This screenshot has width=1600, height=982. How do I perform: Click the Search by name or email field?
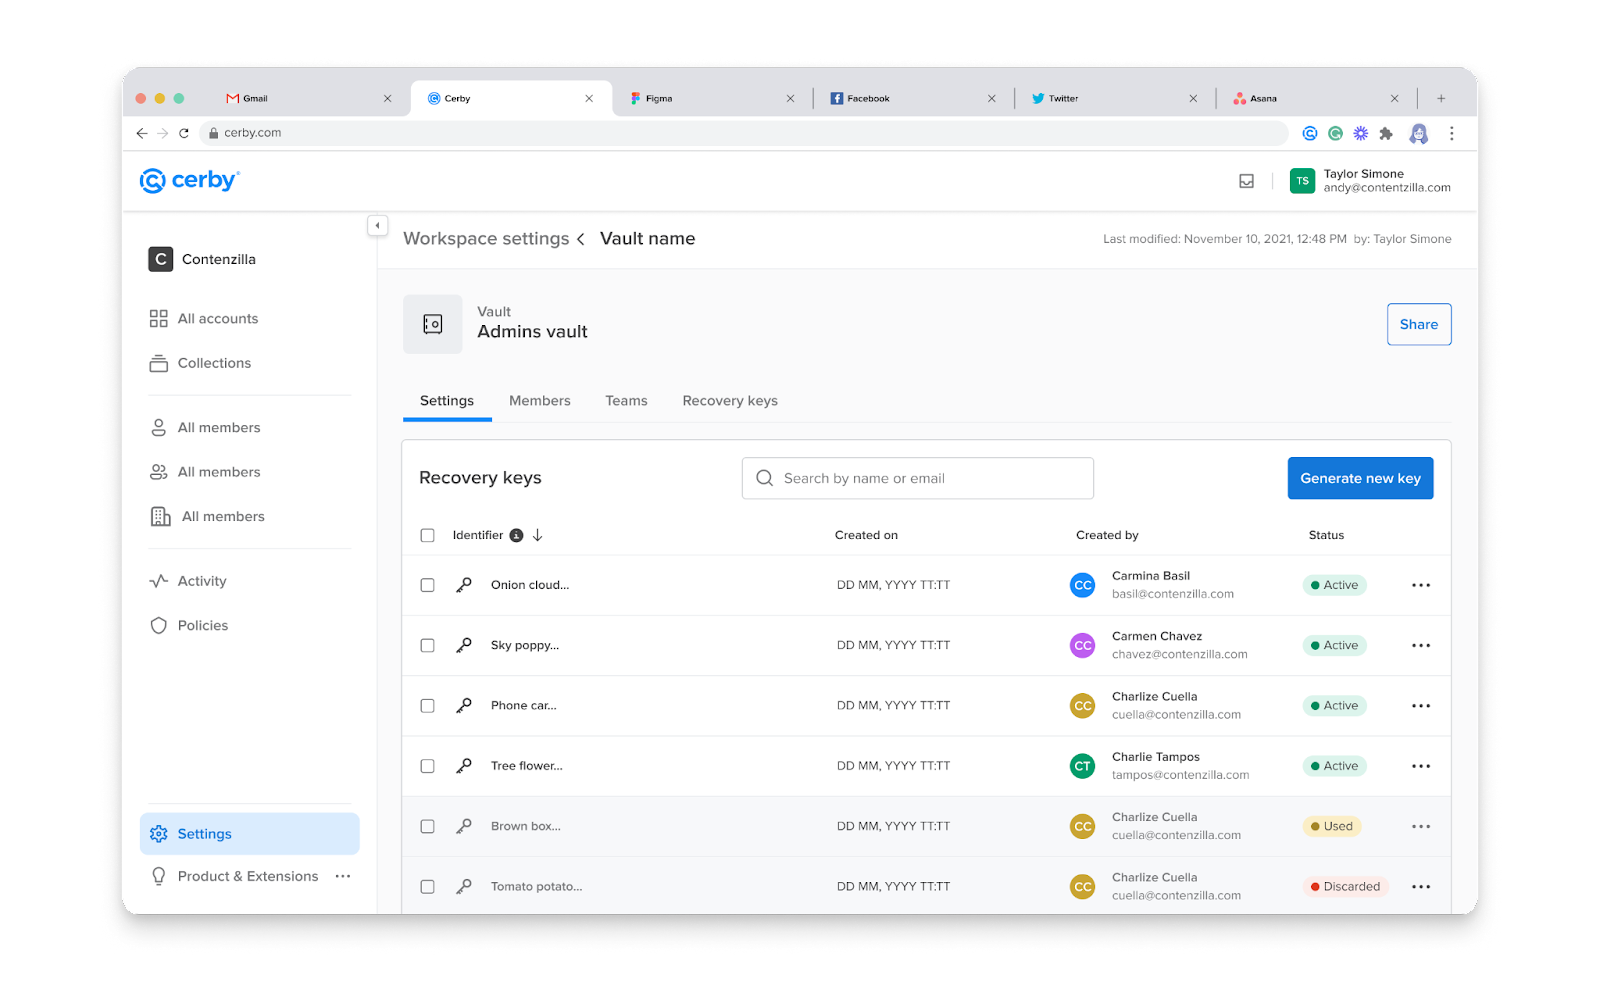pos(917,478)
